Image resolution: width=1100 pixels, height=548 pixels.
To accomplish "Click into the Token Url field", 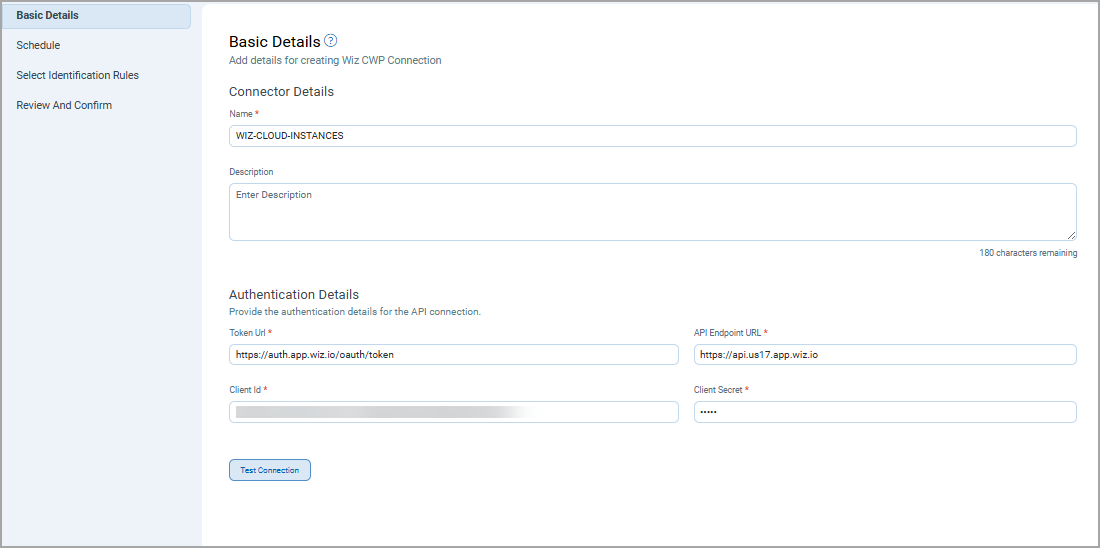I will 453,355.
